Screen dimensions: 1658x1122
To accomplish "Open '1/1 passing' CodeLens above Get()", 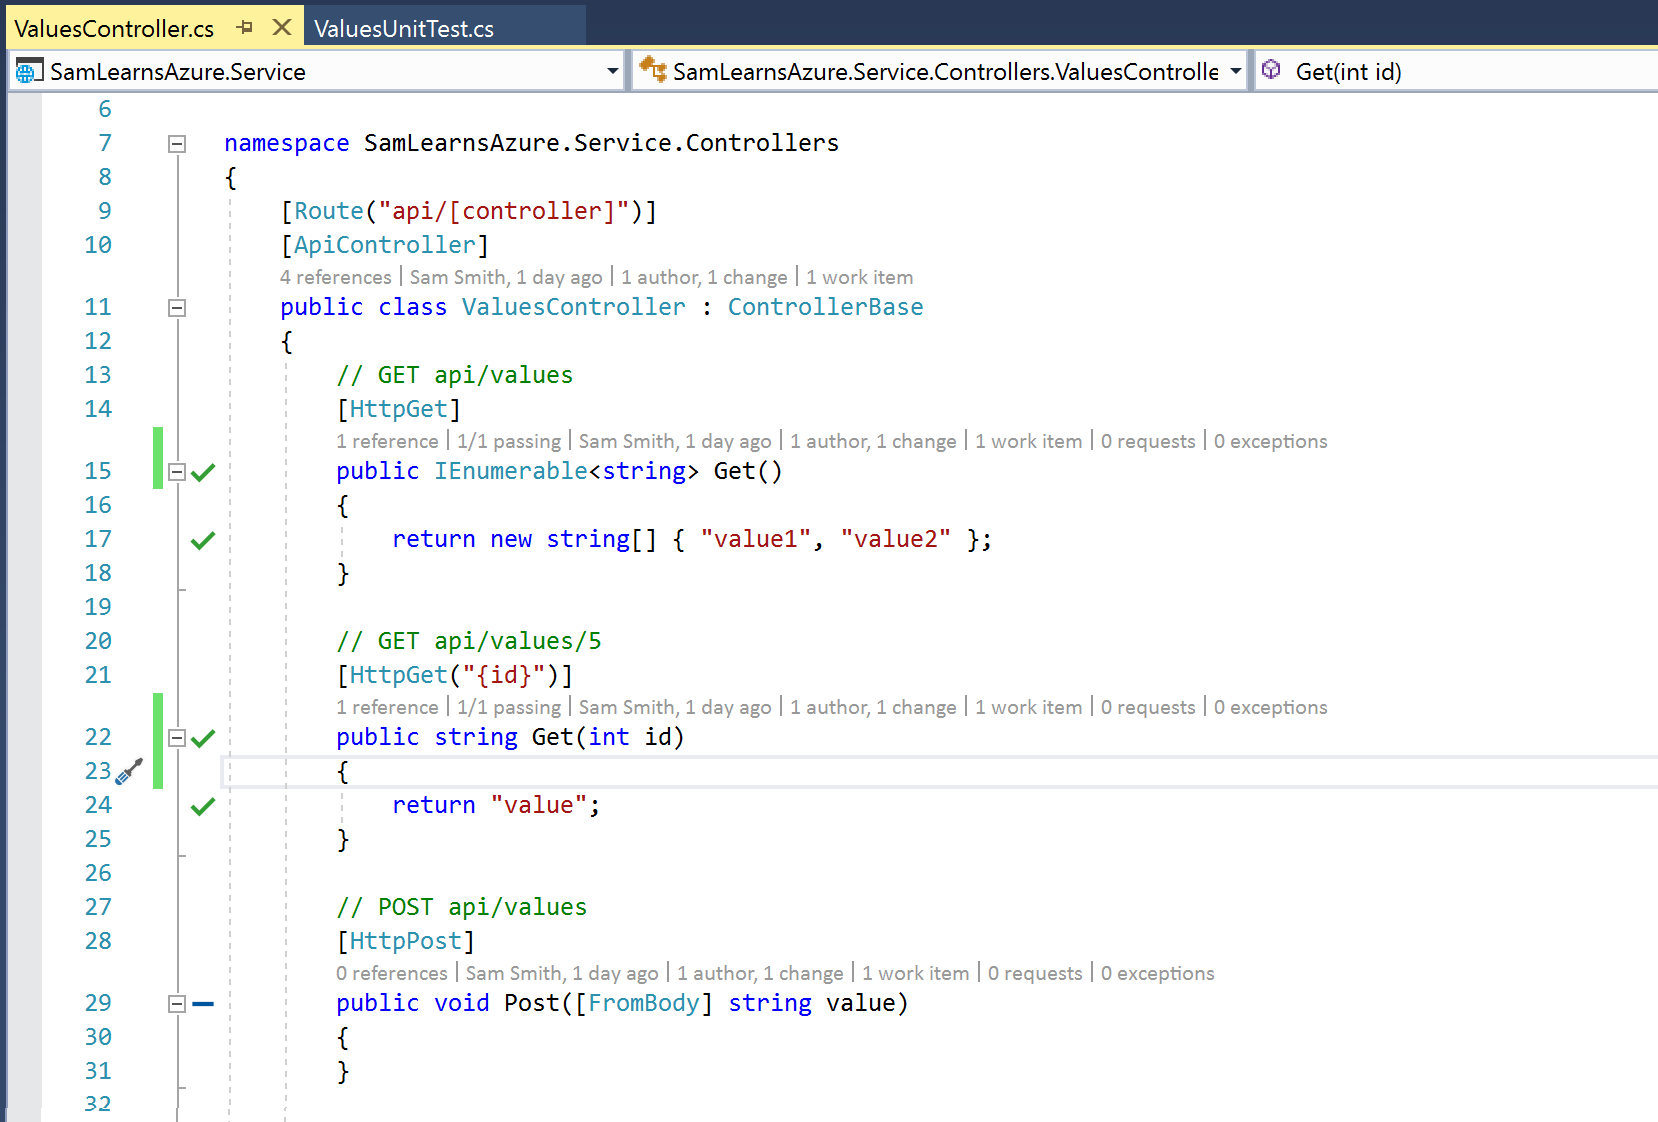I will point(509,441).
